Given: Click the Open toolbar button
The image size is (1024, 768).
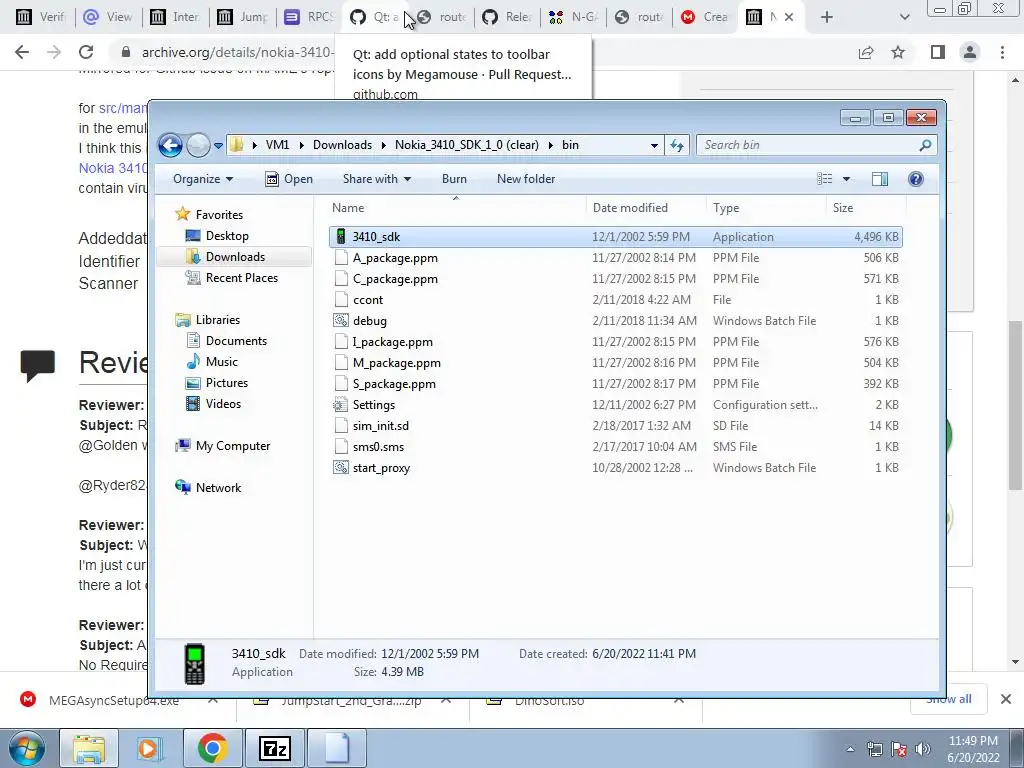Looking at the screenshot, I should click(289, 179).
